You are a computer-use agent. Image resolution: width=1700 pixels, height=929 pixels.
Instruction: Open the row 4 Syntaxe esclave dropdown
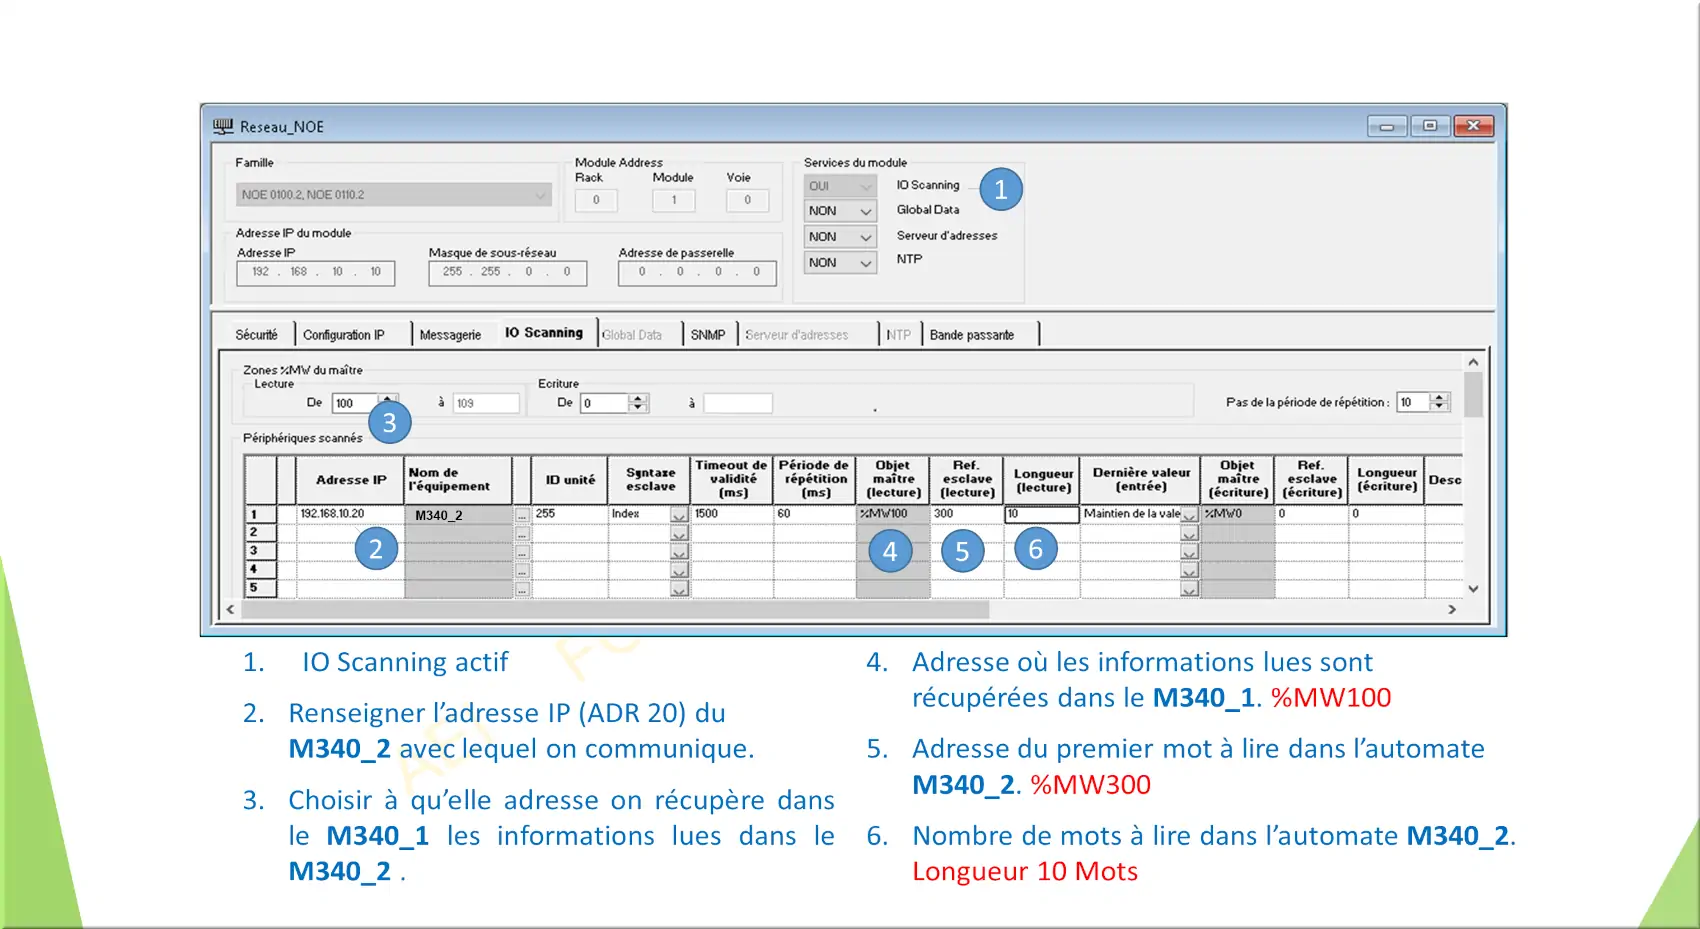point(679,570)
